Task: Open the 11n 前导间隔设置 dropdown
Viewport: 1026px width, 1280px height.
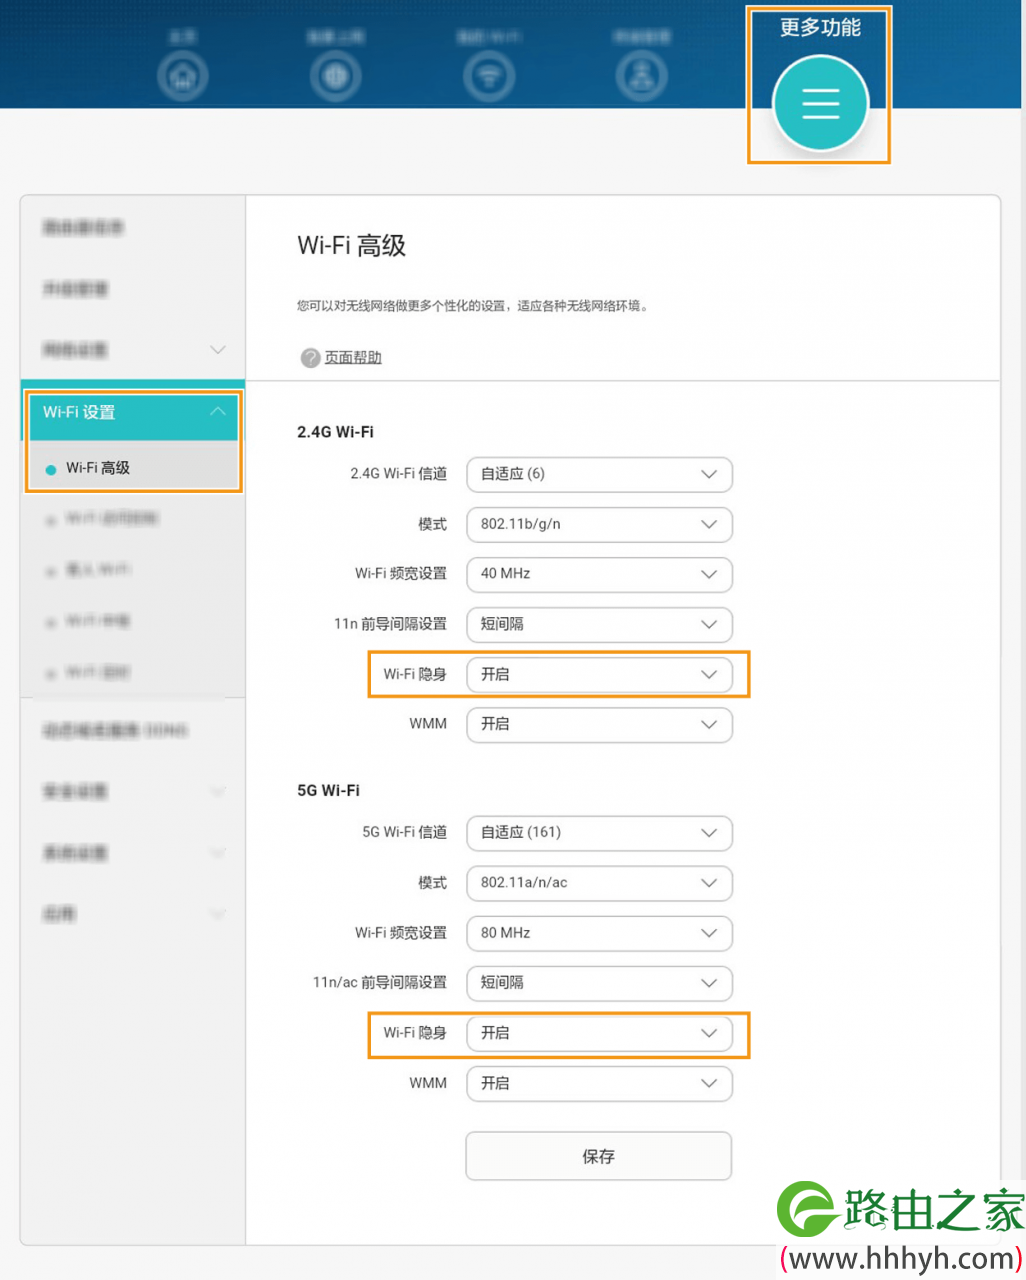Action: [x=599, y=624]
